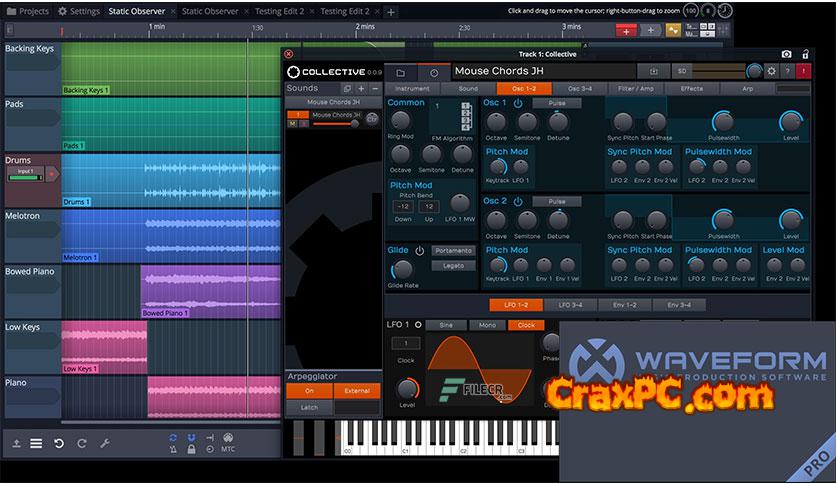836x484 pixels.
Task: Click the preset folder browser icon
Action: coord(400,72)
